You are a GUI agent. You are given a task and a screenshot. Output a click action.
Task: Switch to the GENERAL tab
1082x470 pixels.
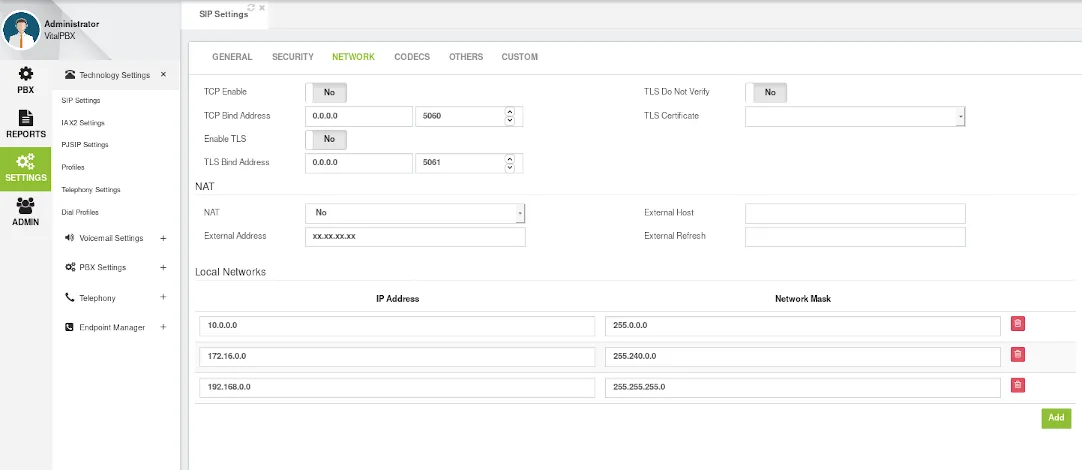(232, 57)
